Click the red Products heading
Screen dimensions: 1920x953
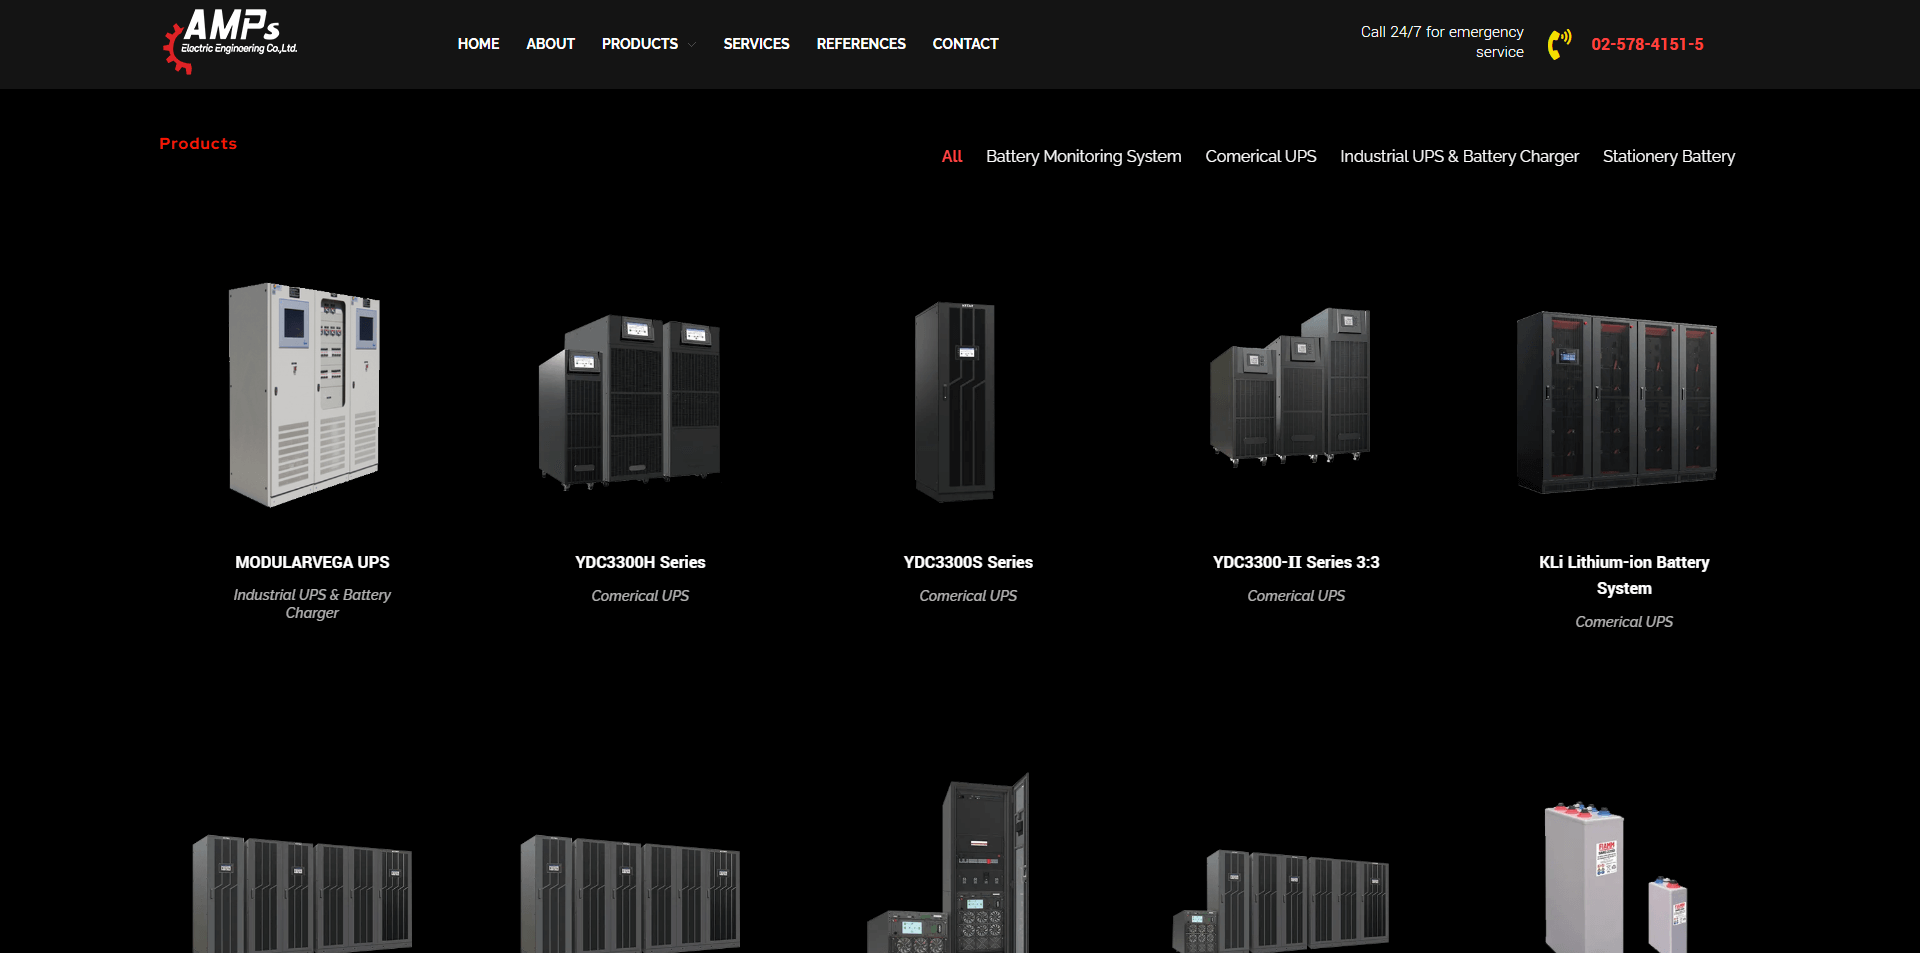point(198,144)
